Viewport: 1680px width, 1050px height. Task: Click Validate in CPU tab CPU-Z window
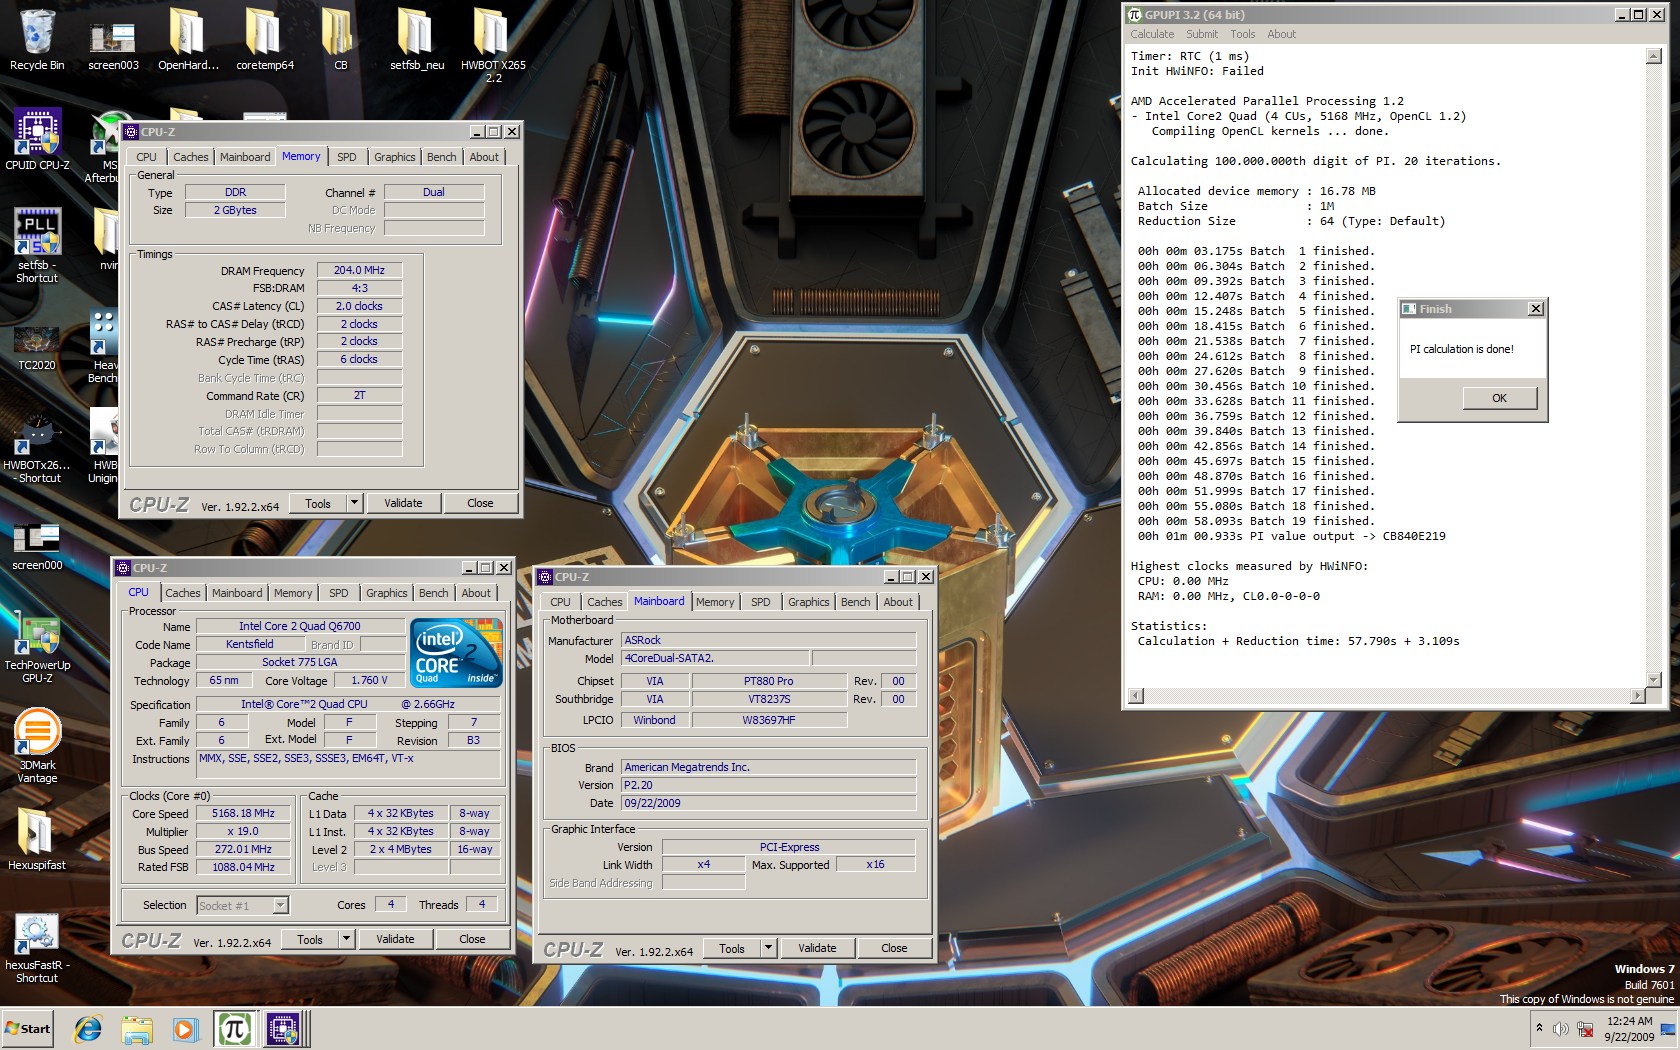tap(395, 939)
